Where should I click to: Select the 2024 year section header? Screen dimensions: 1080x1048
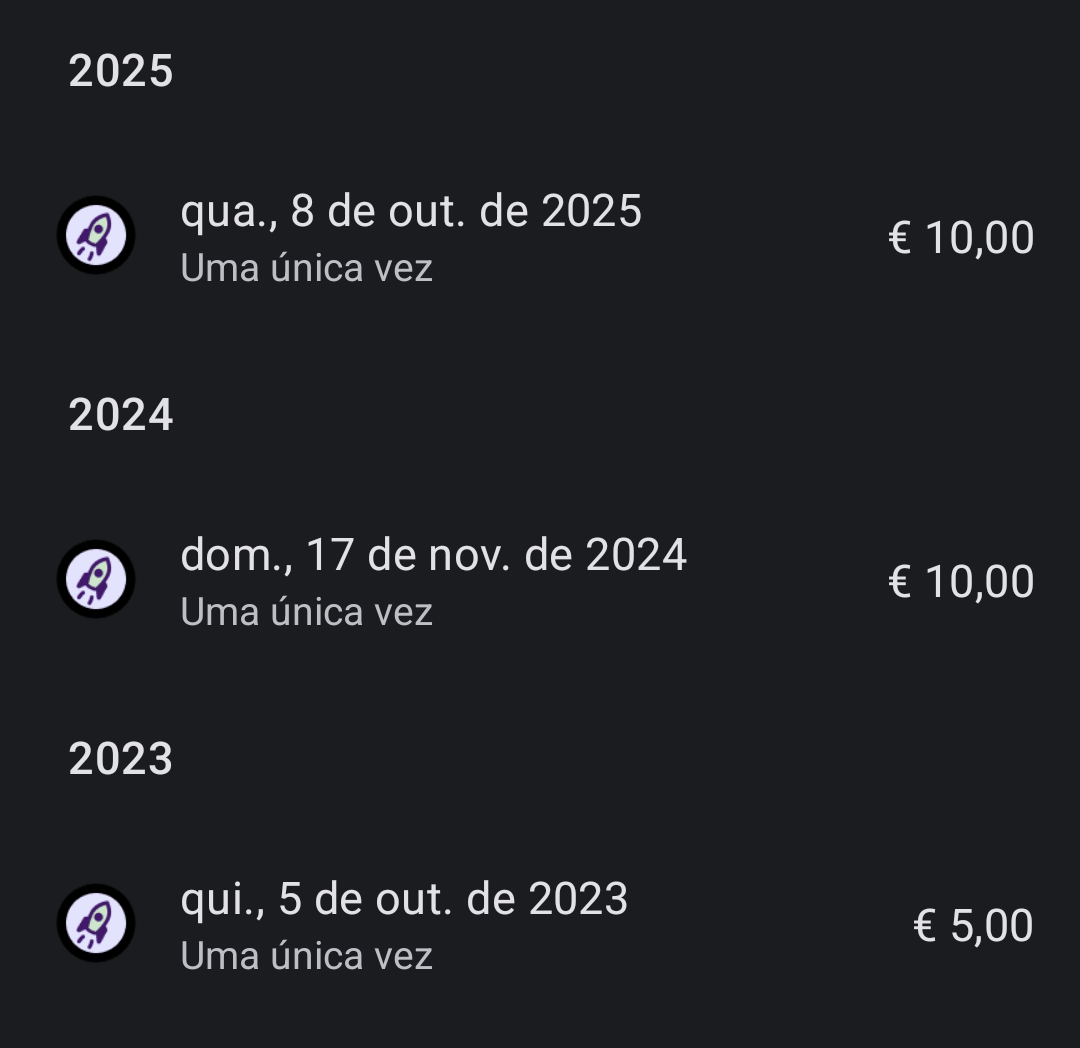(121, 415)
